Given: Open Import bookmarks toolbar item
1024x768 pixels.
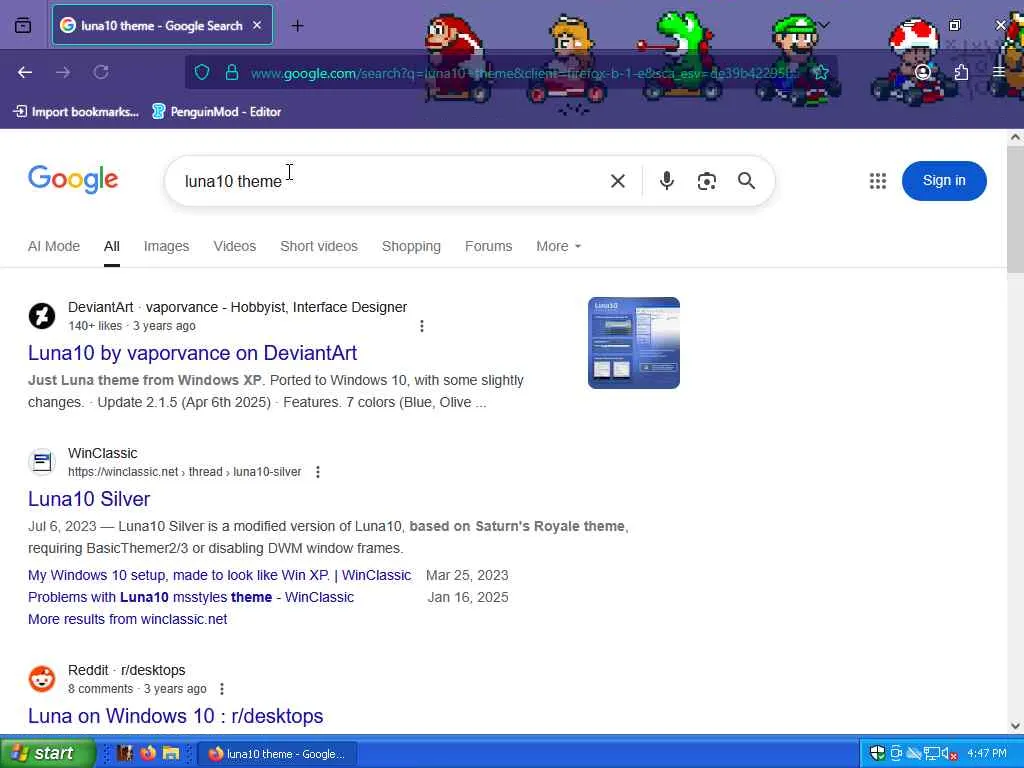Looking at the screenshot, I should [76, 112].
